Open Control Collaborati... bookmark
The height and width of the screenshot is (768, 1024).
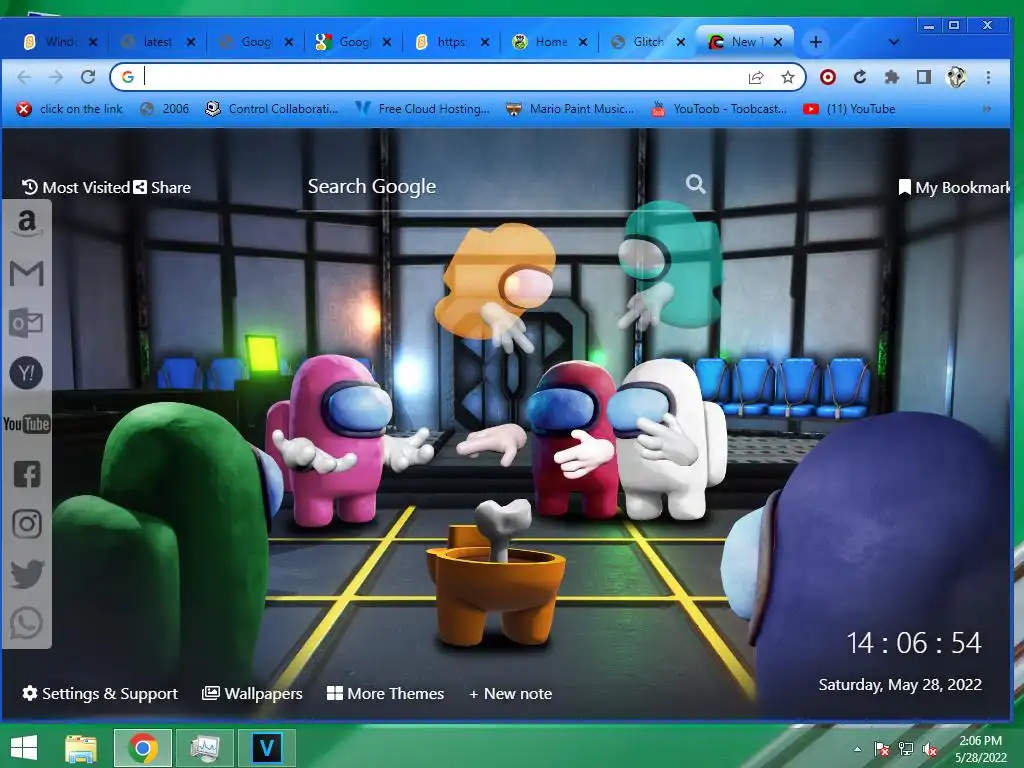pyautogui.click(x=272, y=109)
